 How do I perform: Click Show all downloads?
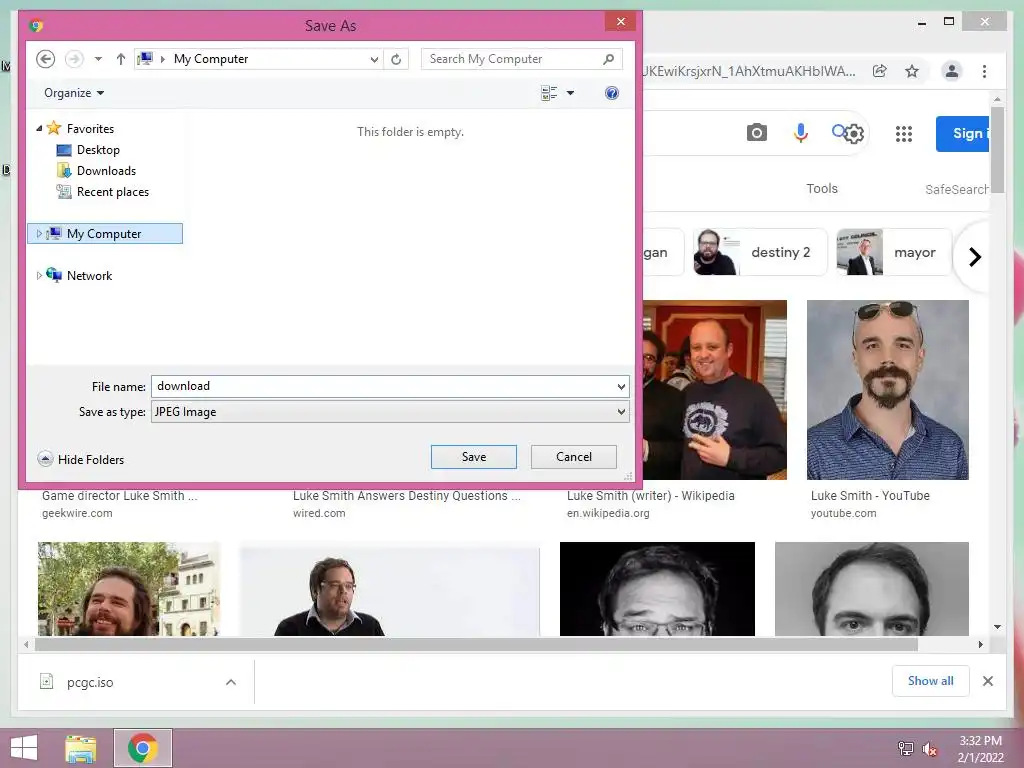tap(931, 681)
